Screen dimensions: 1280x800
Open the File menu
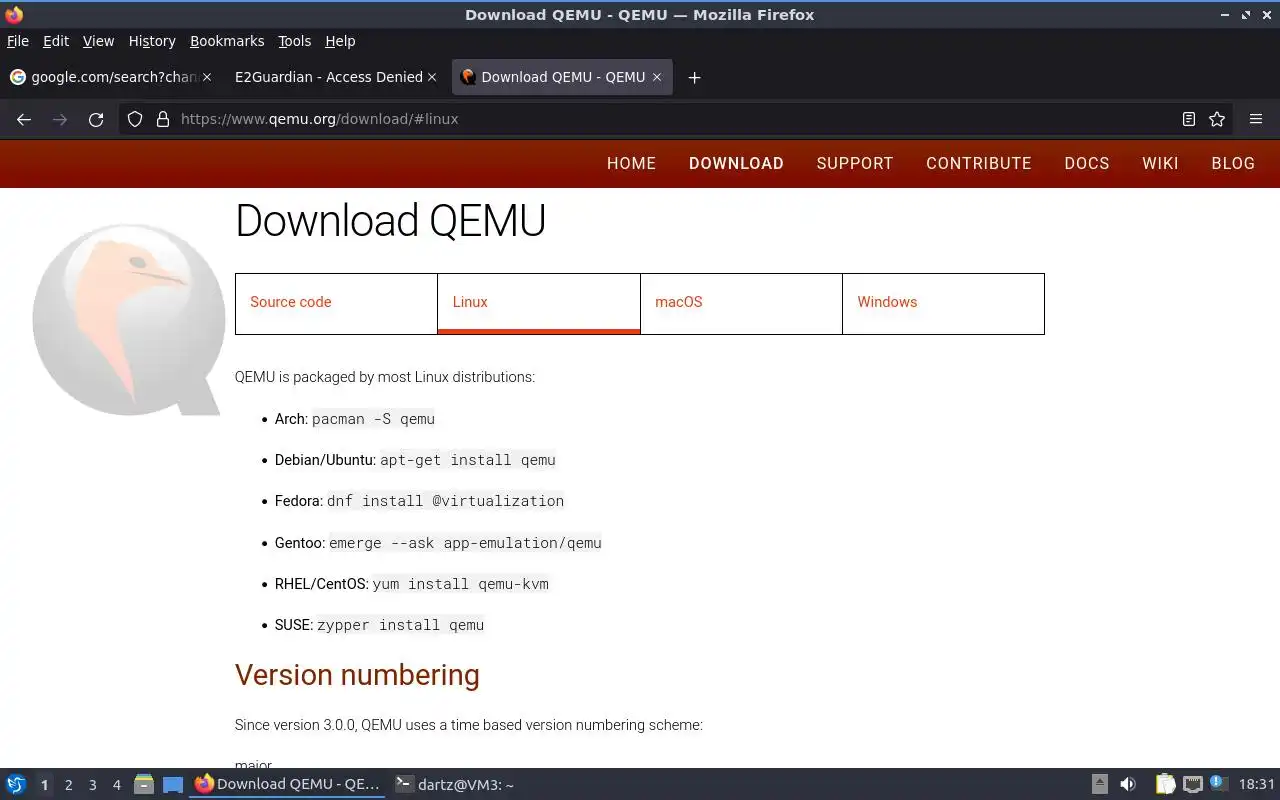coord(18,41)
